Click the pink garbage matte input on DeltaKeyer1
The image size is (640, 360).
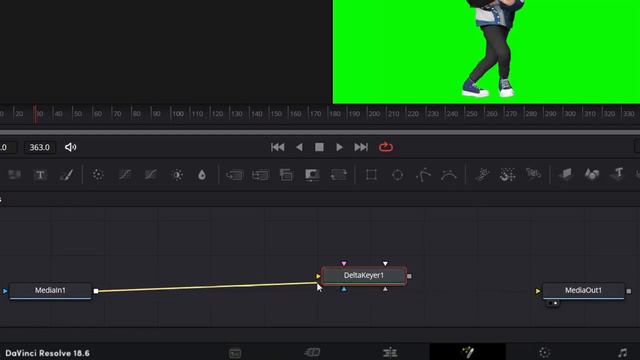pos(344,264)
